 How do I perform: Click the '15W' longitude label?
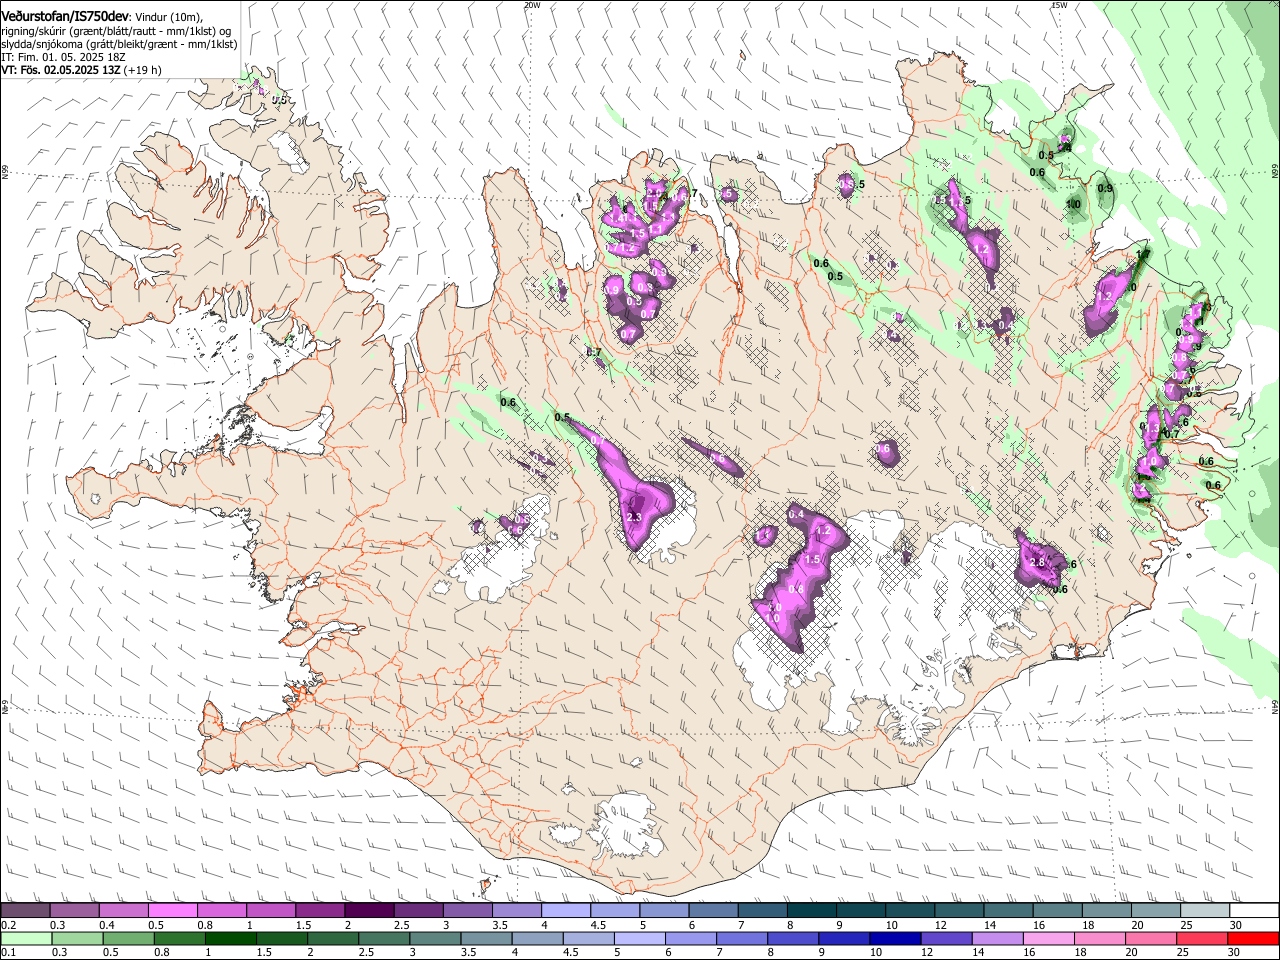(1059, 5)
